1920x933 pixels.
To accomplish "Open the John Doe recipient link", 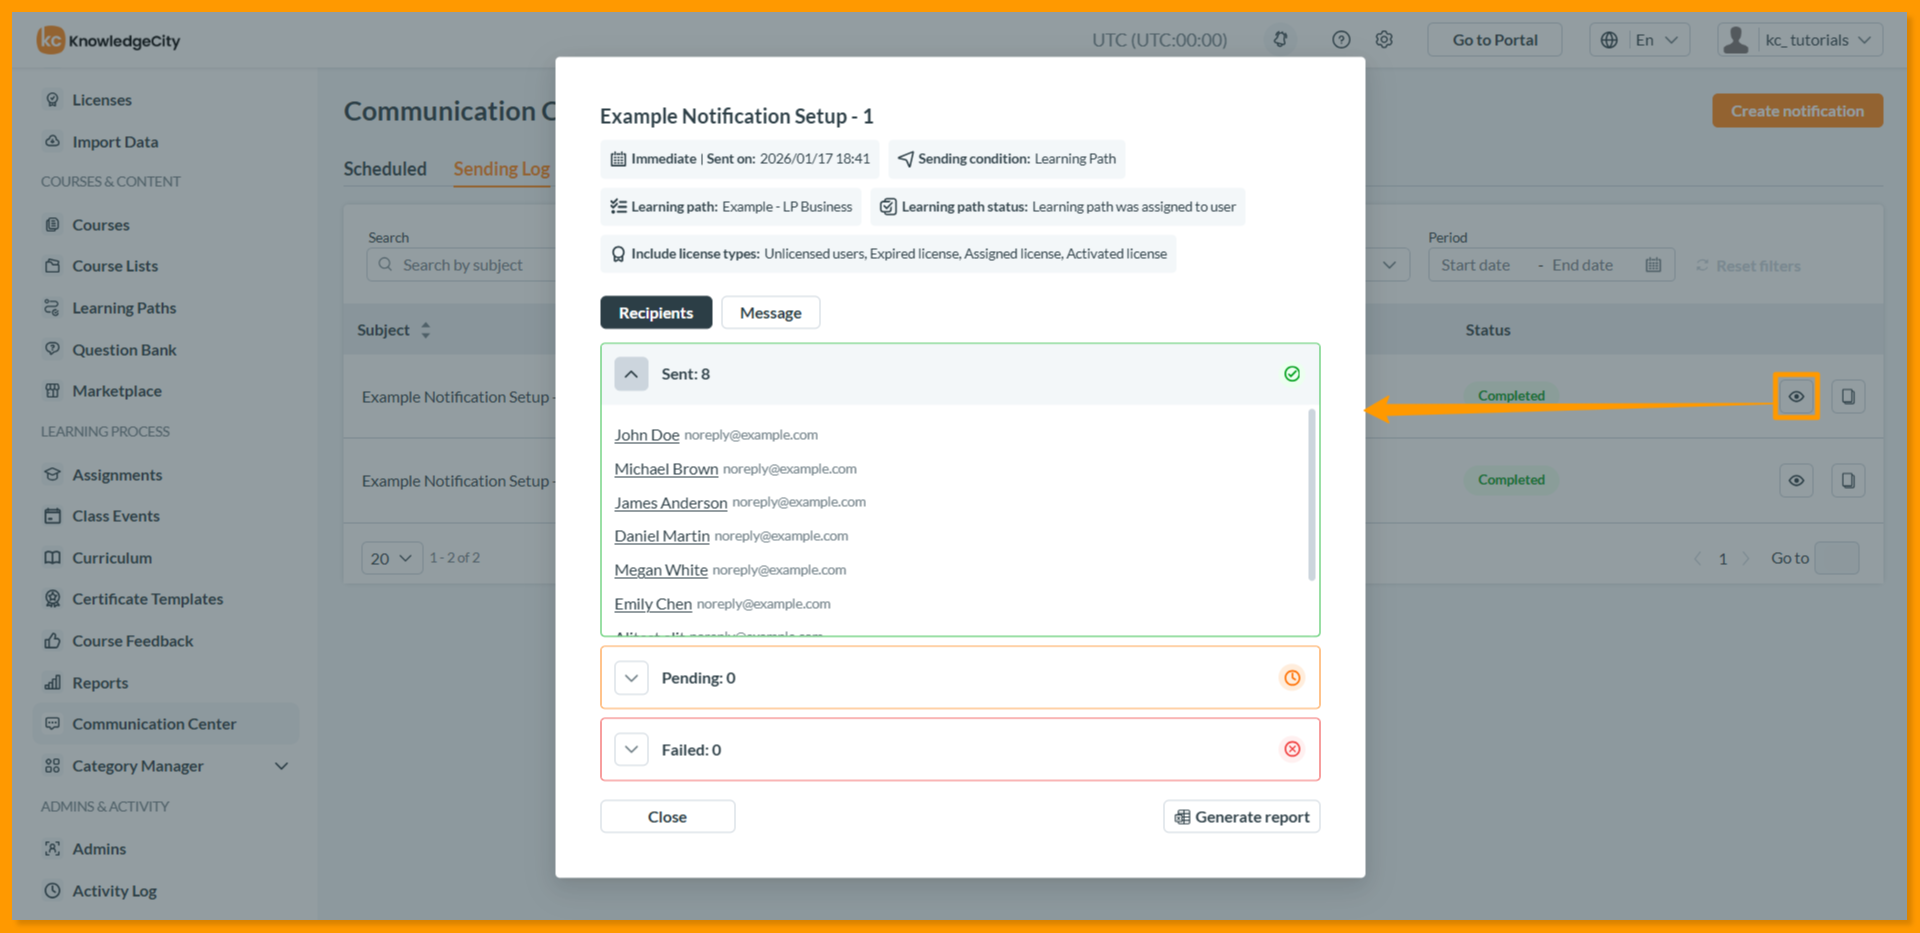I will coord(646,435).
